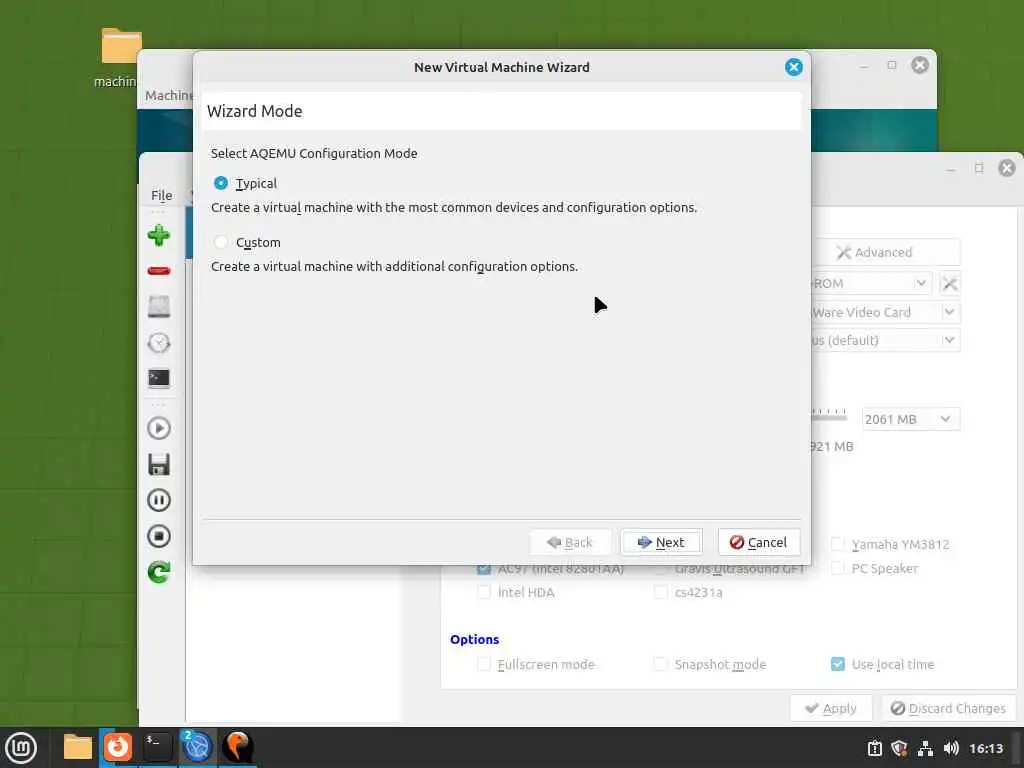Open the File menu in AQEMU
Viewport: 1024px width, 768px height.
161,195
